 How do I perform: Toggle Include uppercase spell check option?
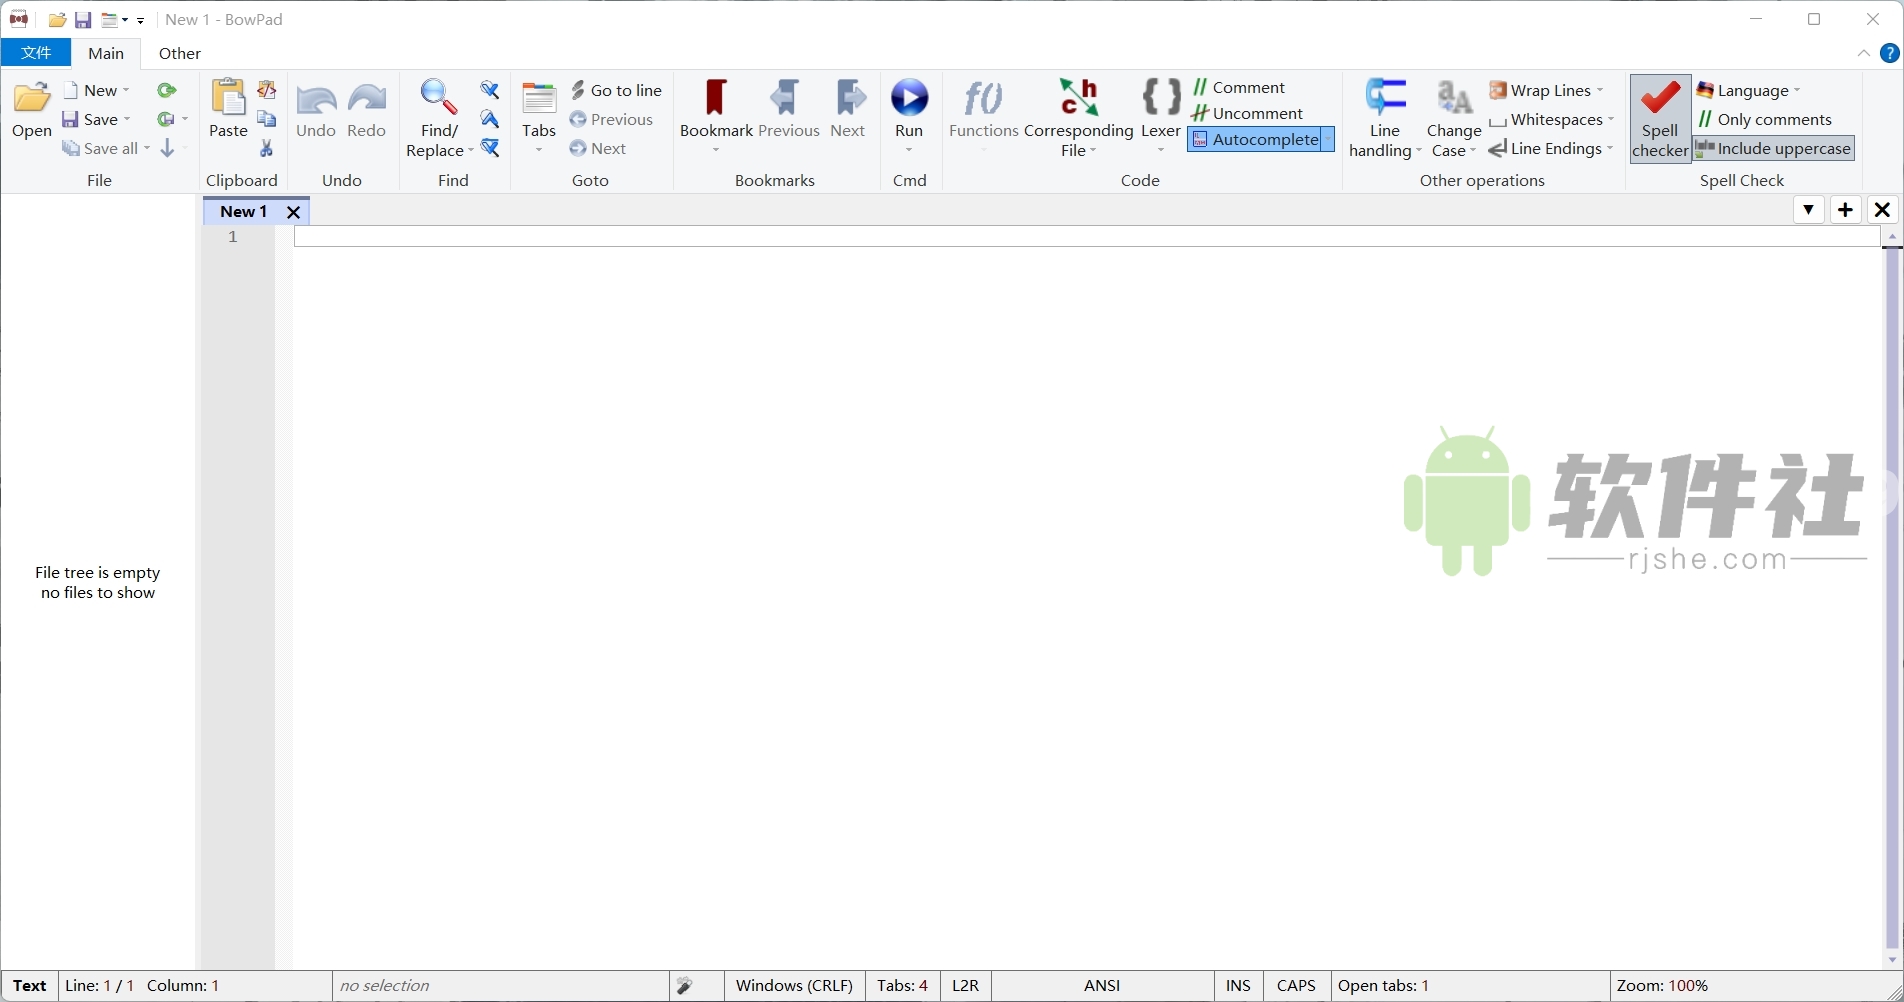[1774, 149]
